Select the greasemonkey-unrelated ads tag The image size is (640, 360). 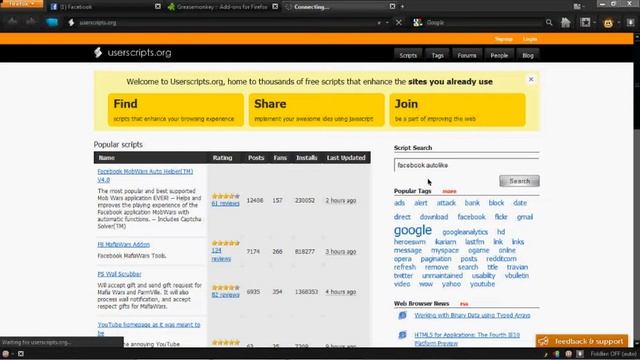(399, 203)
